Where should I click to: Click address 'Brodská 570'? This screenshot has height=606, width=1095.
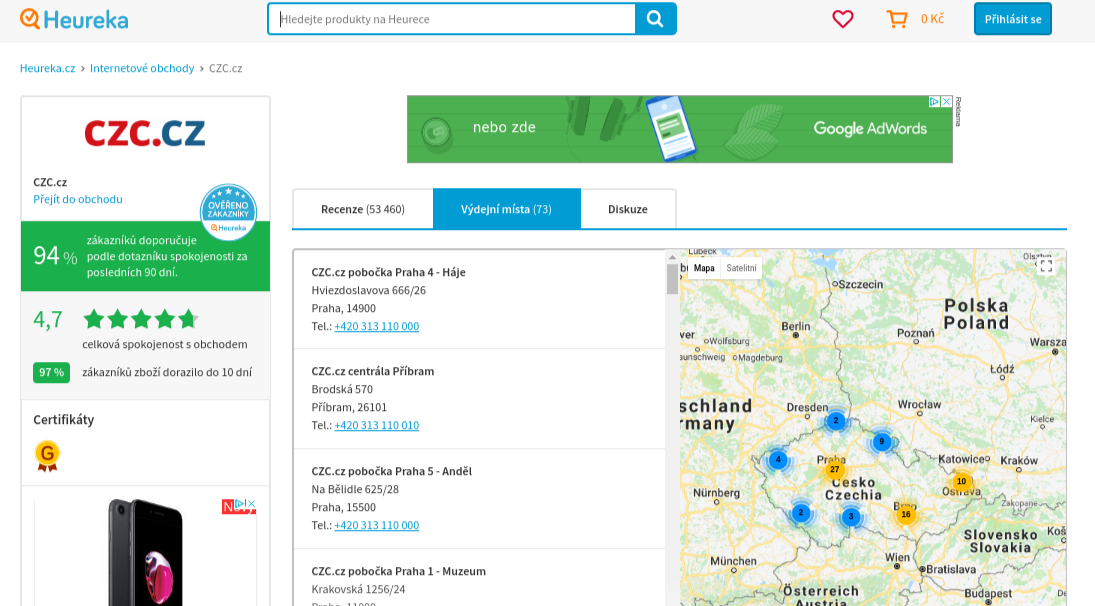pos(342,390)
